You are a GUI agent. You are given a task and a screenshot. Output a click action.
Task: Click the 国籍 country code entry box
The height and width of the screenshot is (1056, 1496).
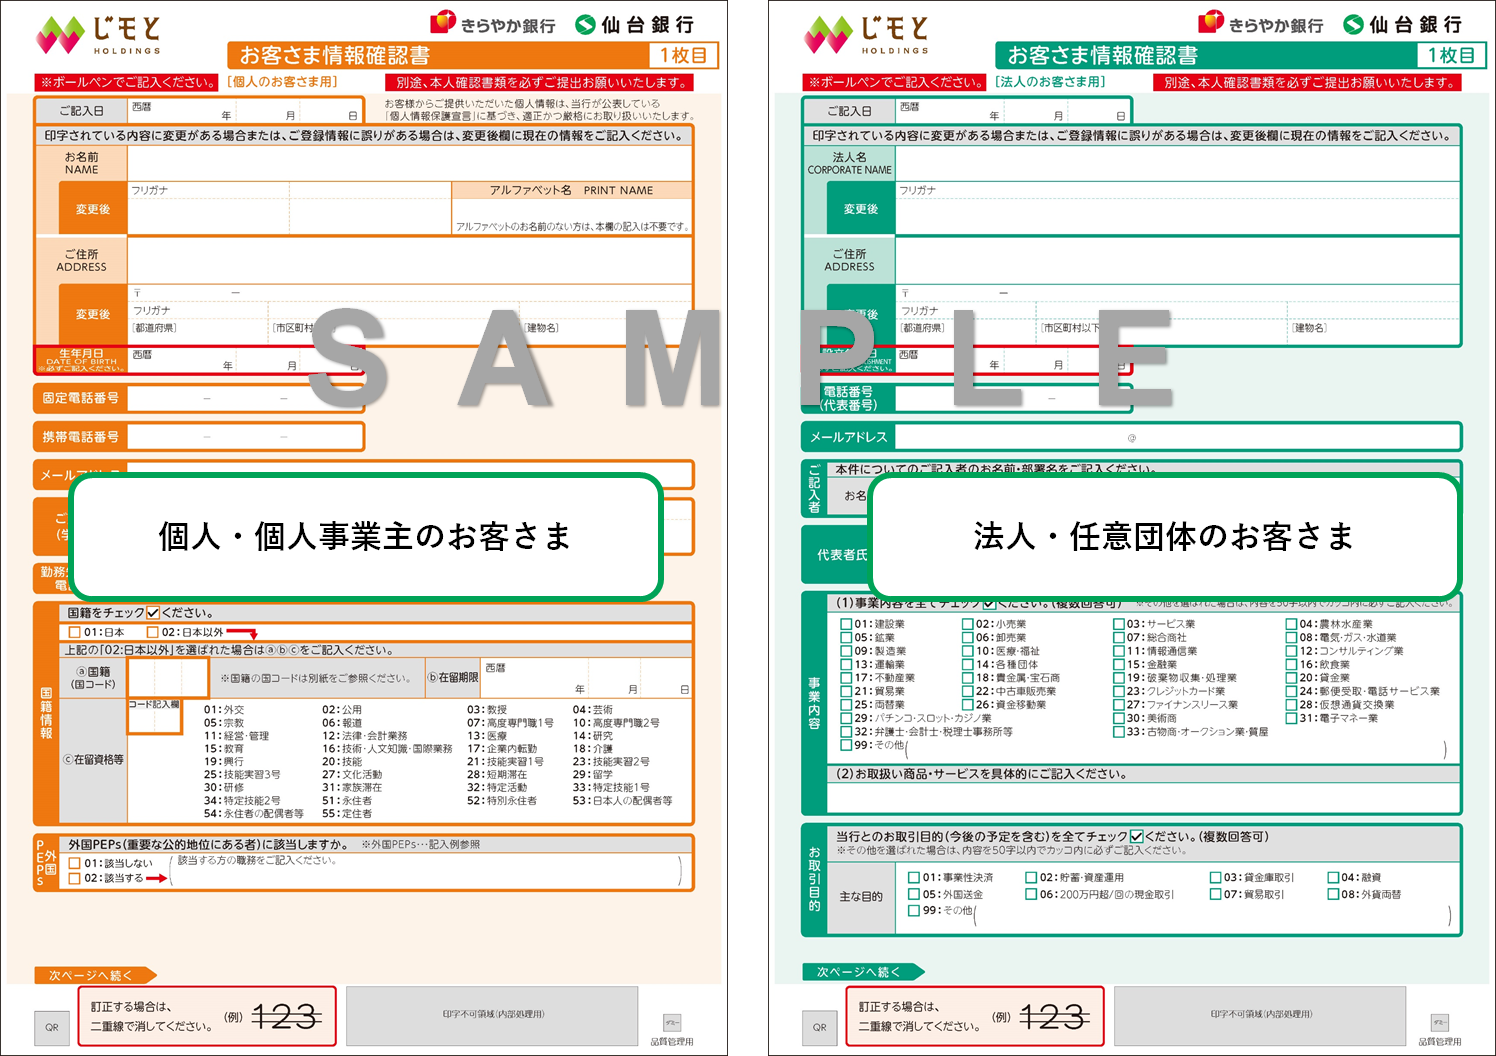point(167,678)
